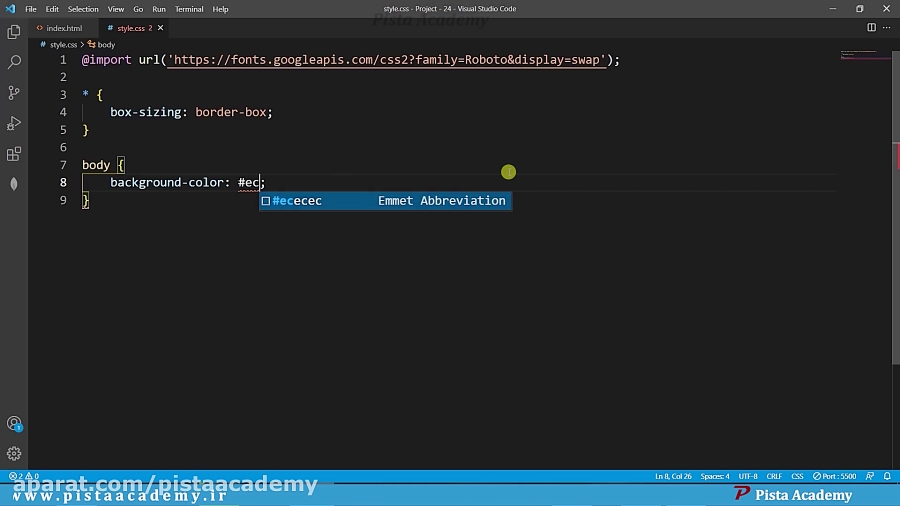This screenshot has height=506, width=900.
Task: Open Run and Debug view
Action: [x=14, y=123]
